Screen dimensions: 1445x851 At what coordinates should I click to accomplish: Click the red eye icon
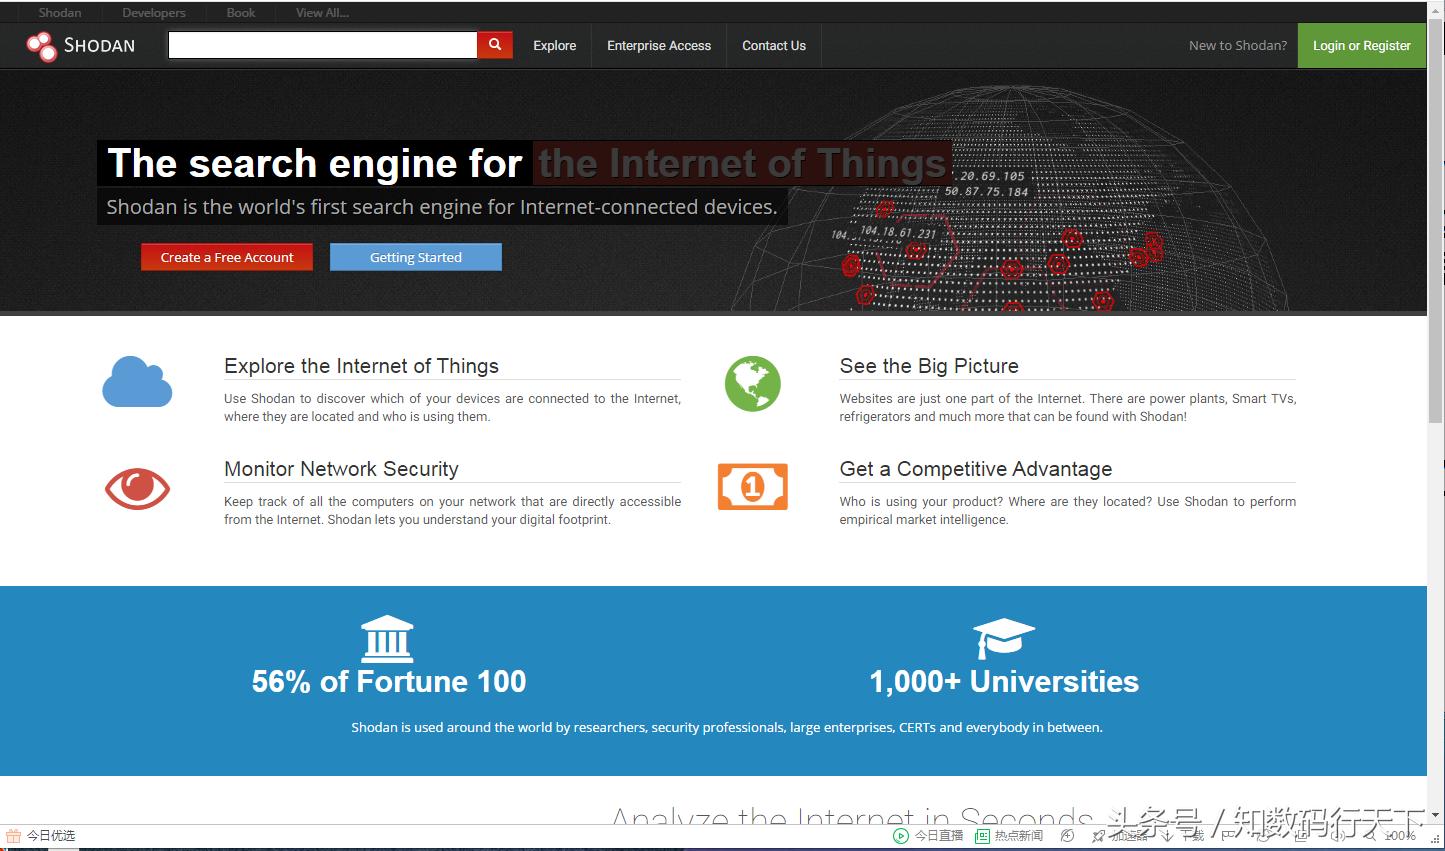coord(137,489)
